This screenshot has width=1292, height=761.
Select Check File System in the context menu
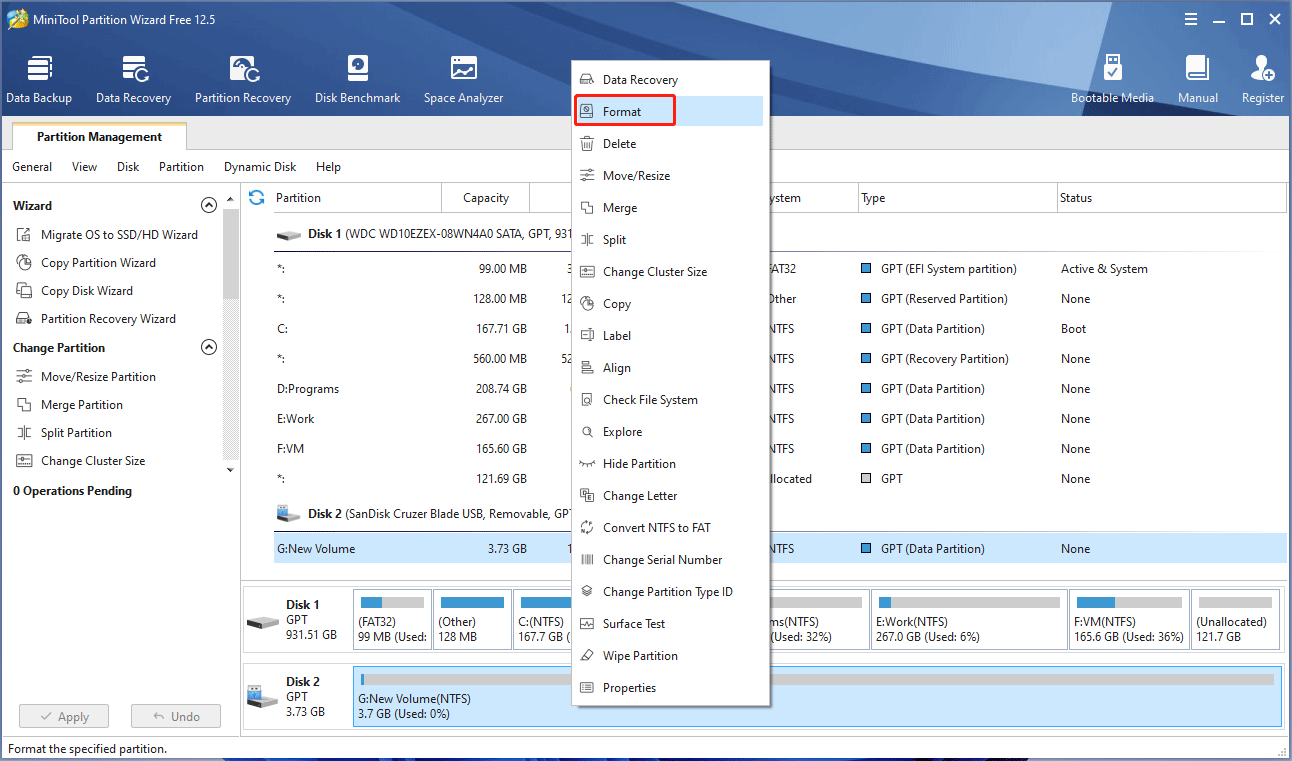[x=670, y=400]
